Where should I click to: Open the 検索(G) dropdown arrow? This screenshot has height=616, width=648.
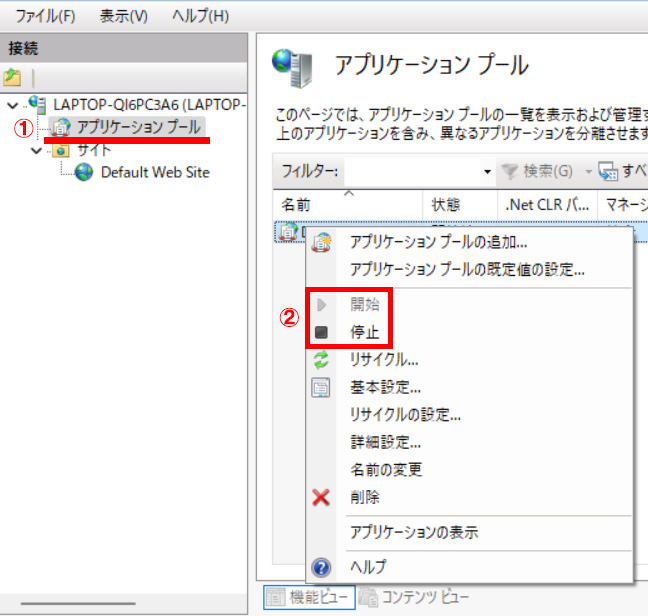click(588, 171)
